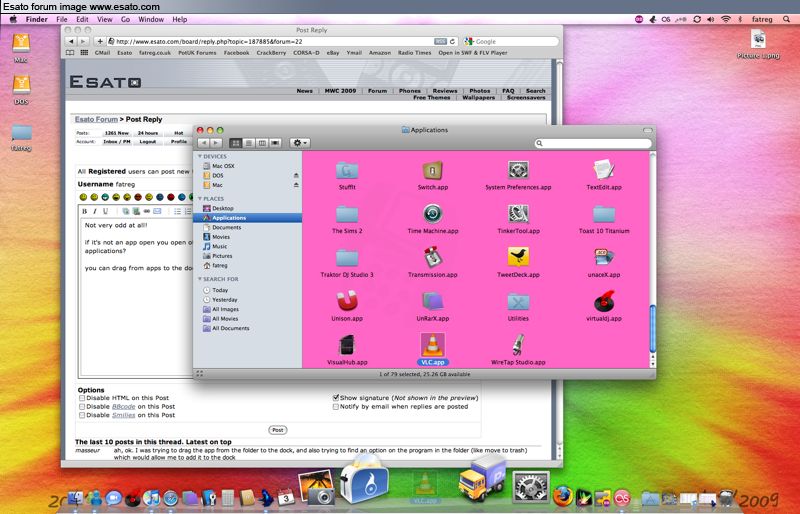The image size is (800, 514).
Task: Collapse the PLACES sidebar section
Action: point(199,199)
